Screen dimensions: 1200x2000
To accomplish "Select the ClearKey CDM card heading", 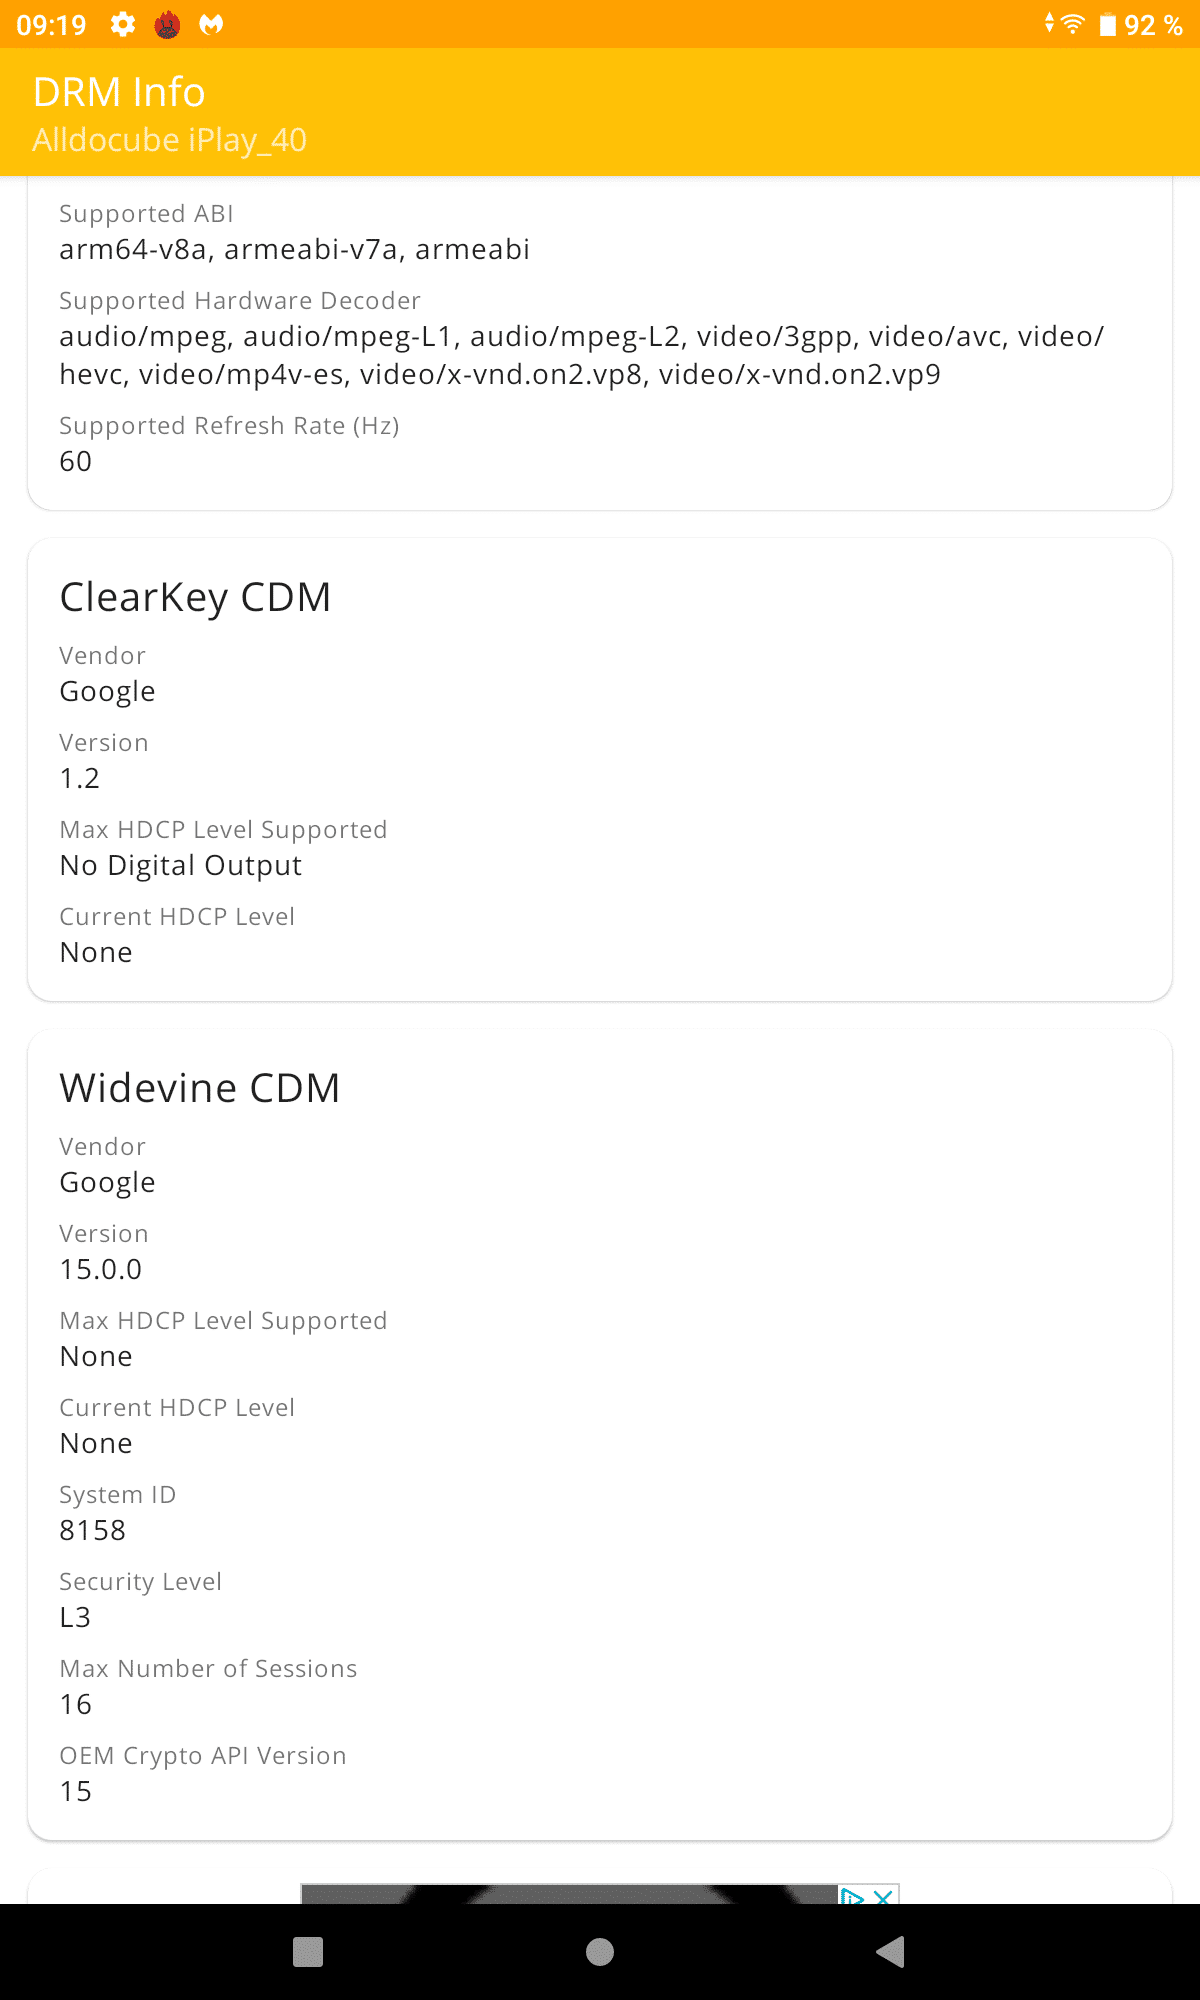I will point(195,597).
